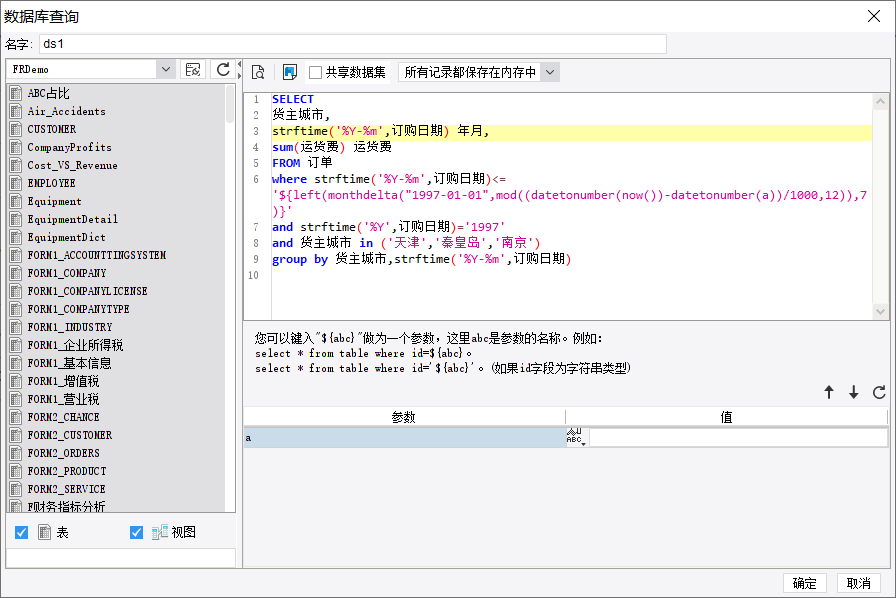Click the 值 column header
The width and height of the screenshot is (896, 598).
[726, 417]
